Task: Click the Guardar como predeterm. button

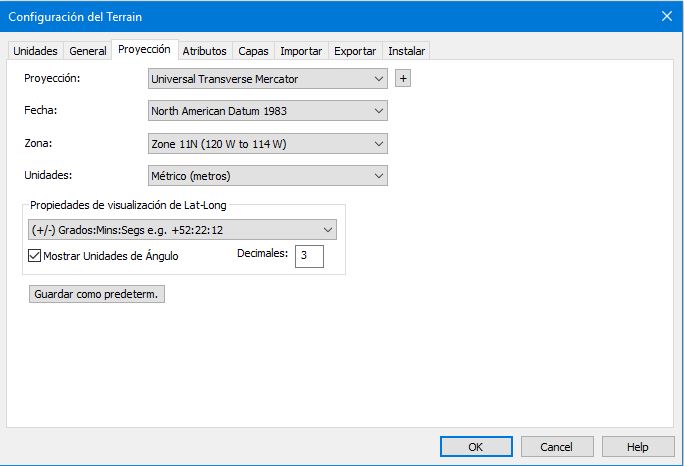Action: pyautogui.click(x=98, y=295)
